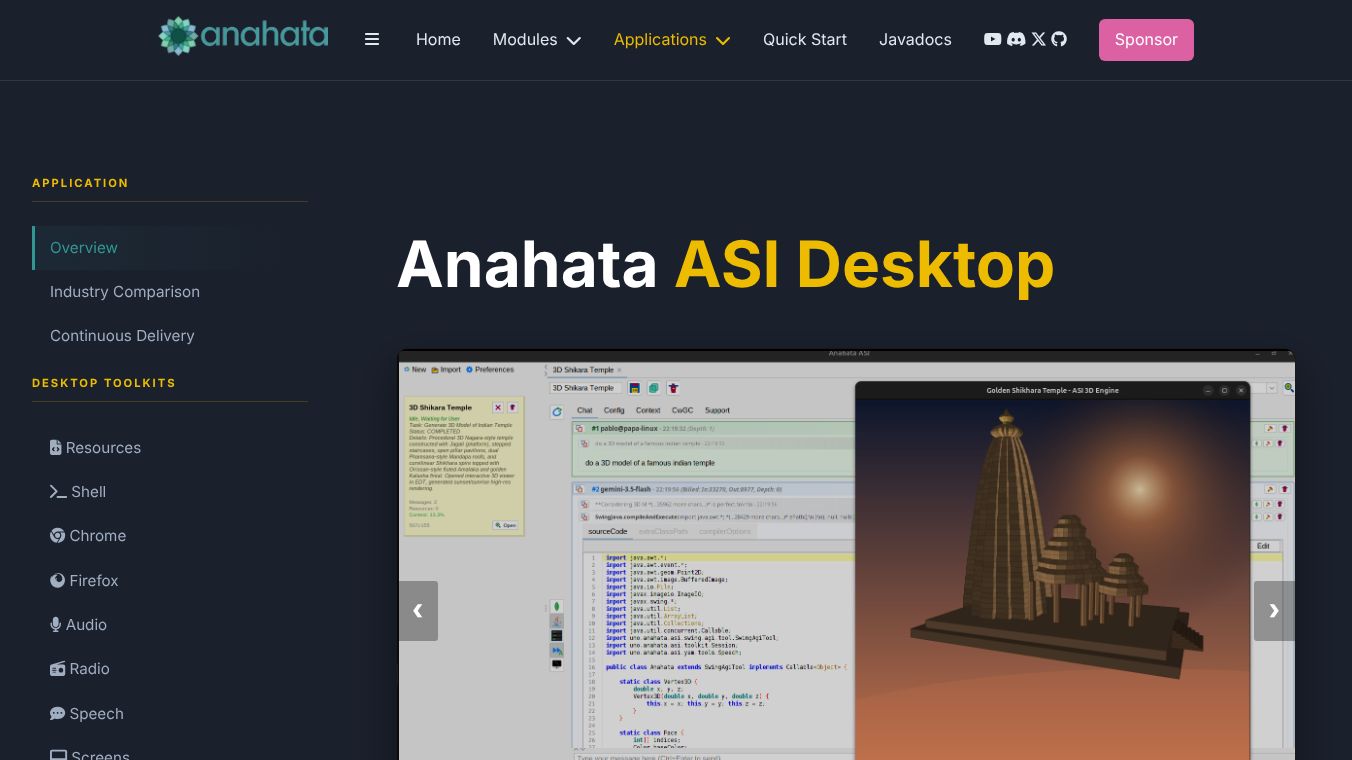Click the sourceCode tab in the screenshot
The image size is (1352, 760).
pos(607,531)
